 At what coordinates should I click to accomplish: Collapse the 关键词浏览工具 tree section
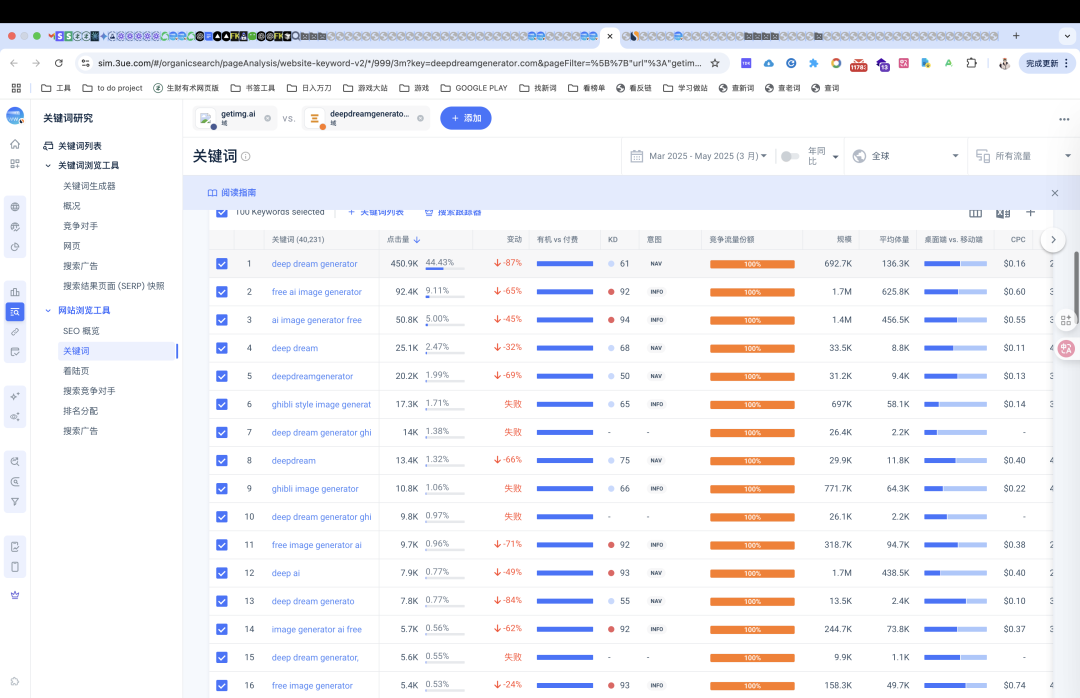48,166
